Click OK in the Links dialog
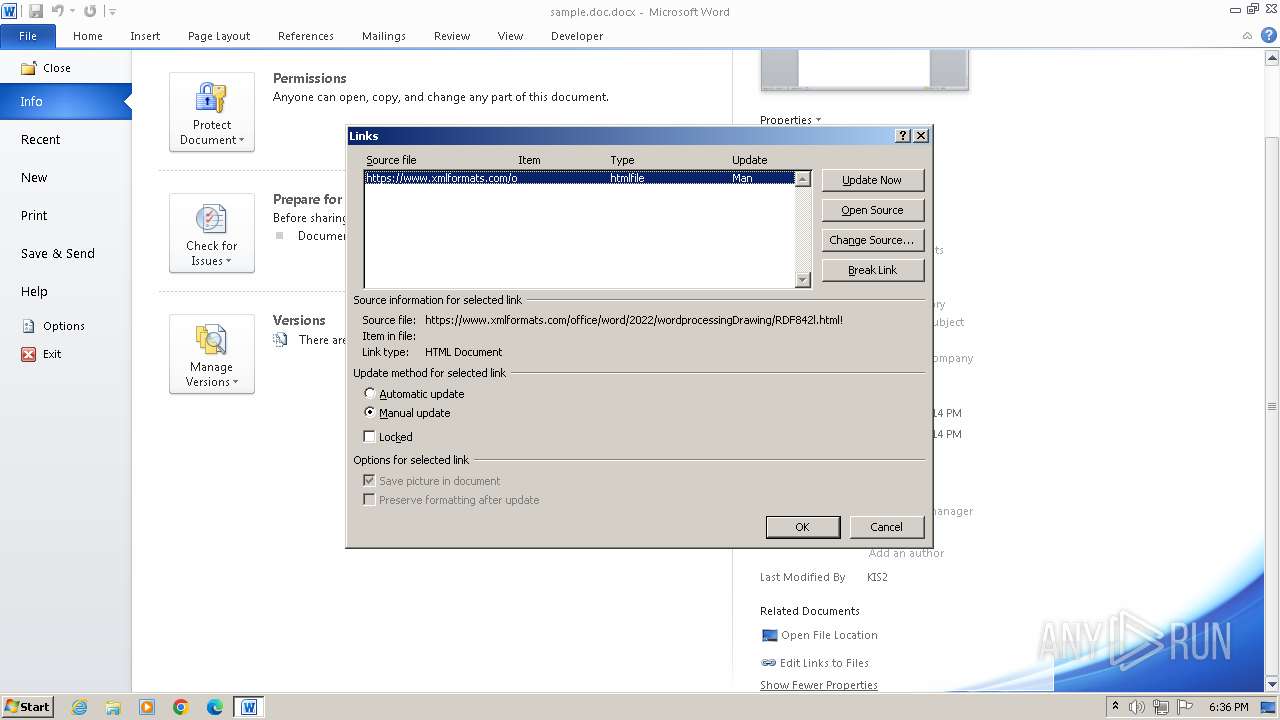The width and height of the screenshot is (1280, 720). 802,527
